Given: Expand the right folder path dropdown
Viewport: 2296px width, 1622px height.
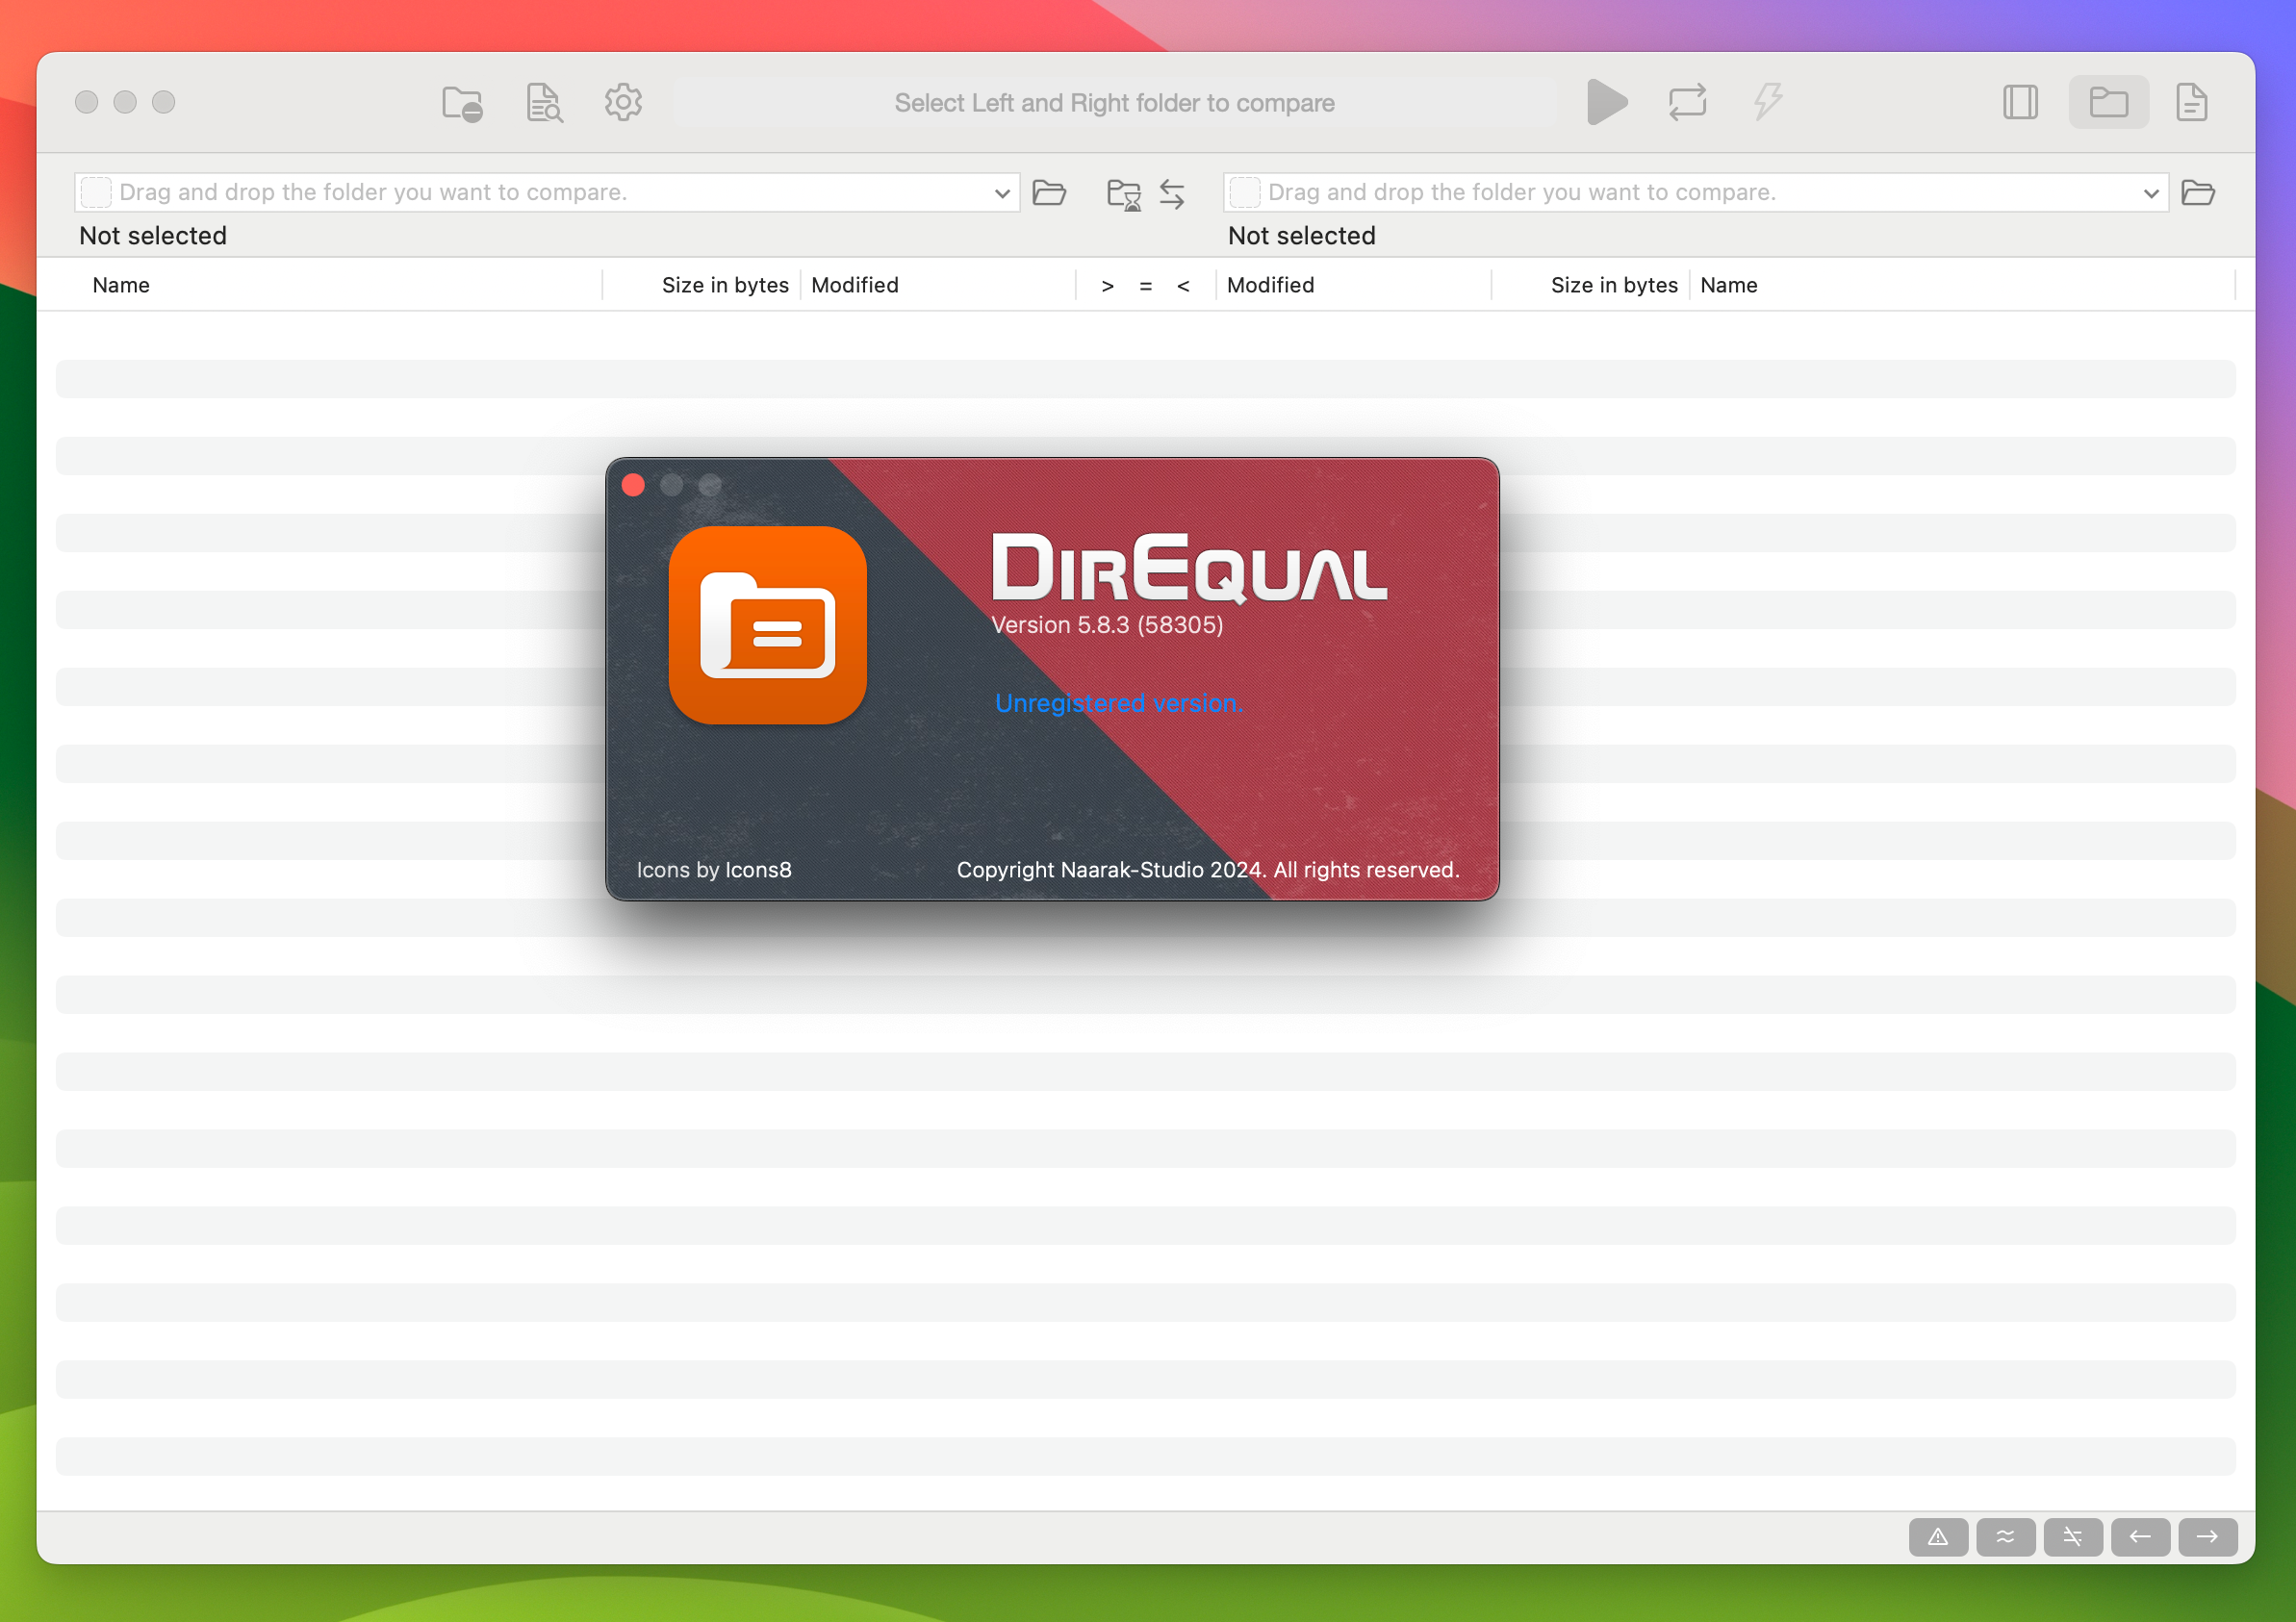Looking at the screenshot, I should pyautogui.click(x=2151, y=193).
